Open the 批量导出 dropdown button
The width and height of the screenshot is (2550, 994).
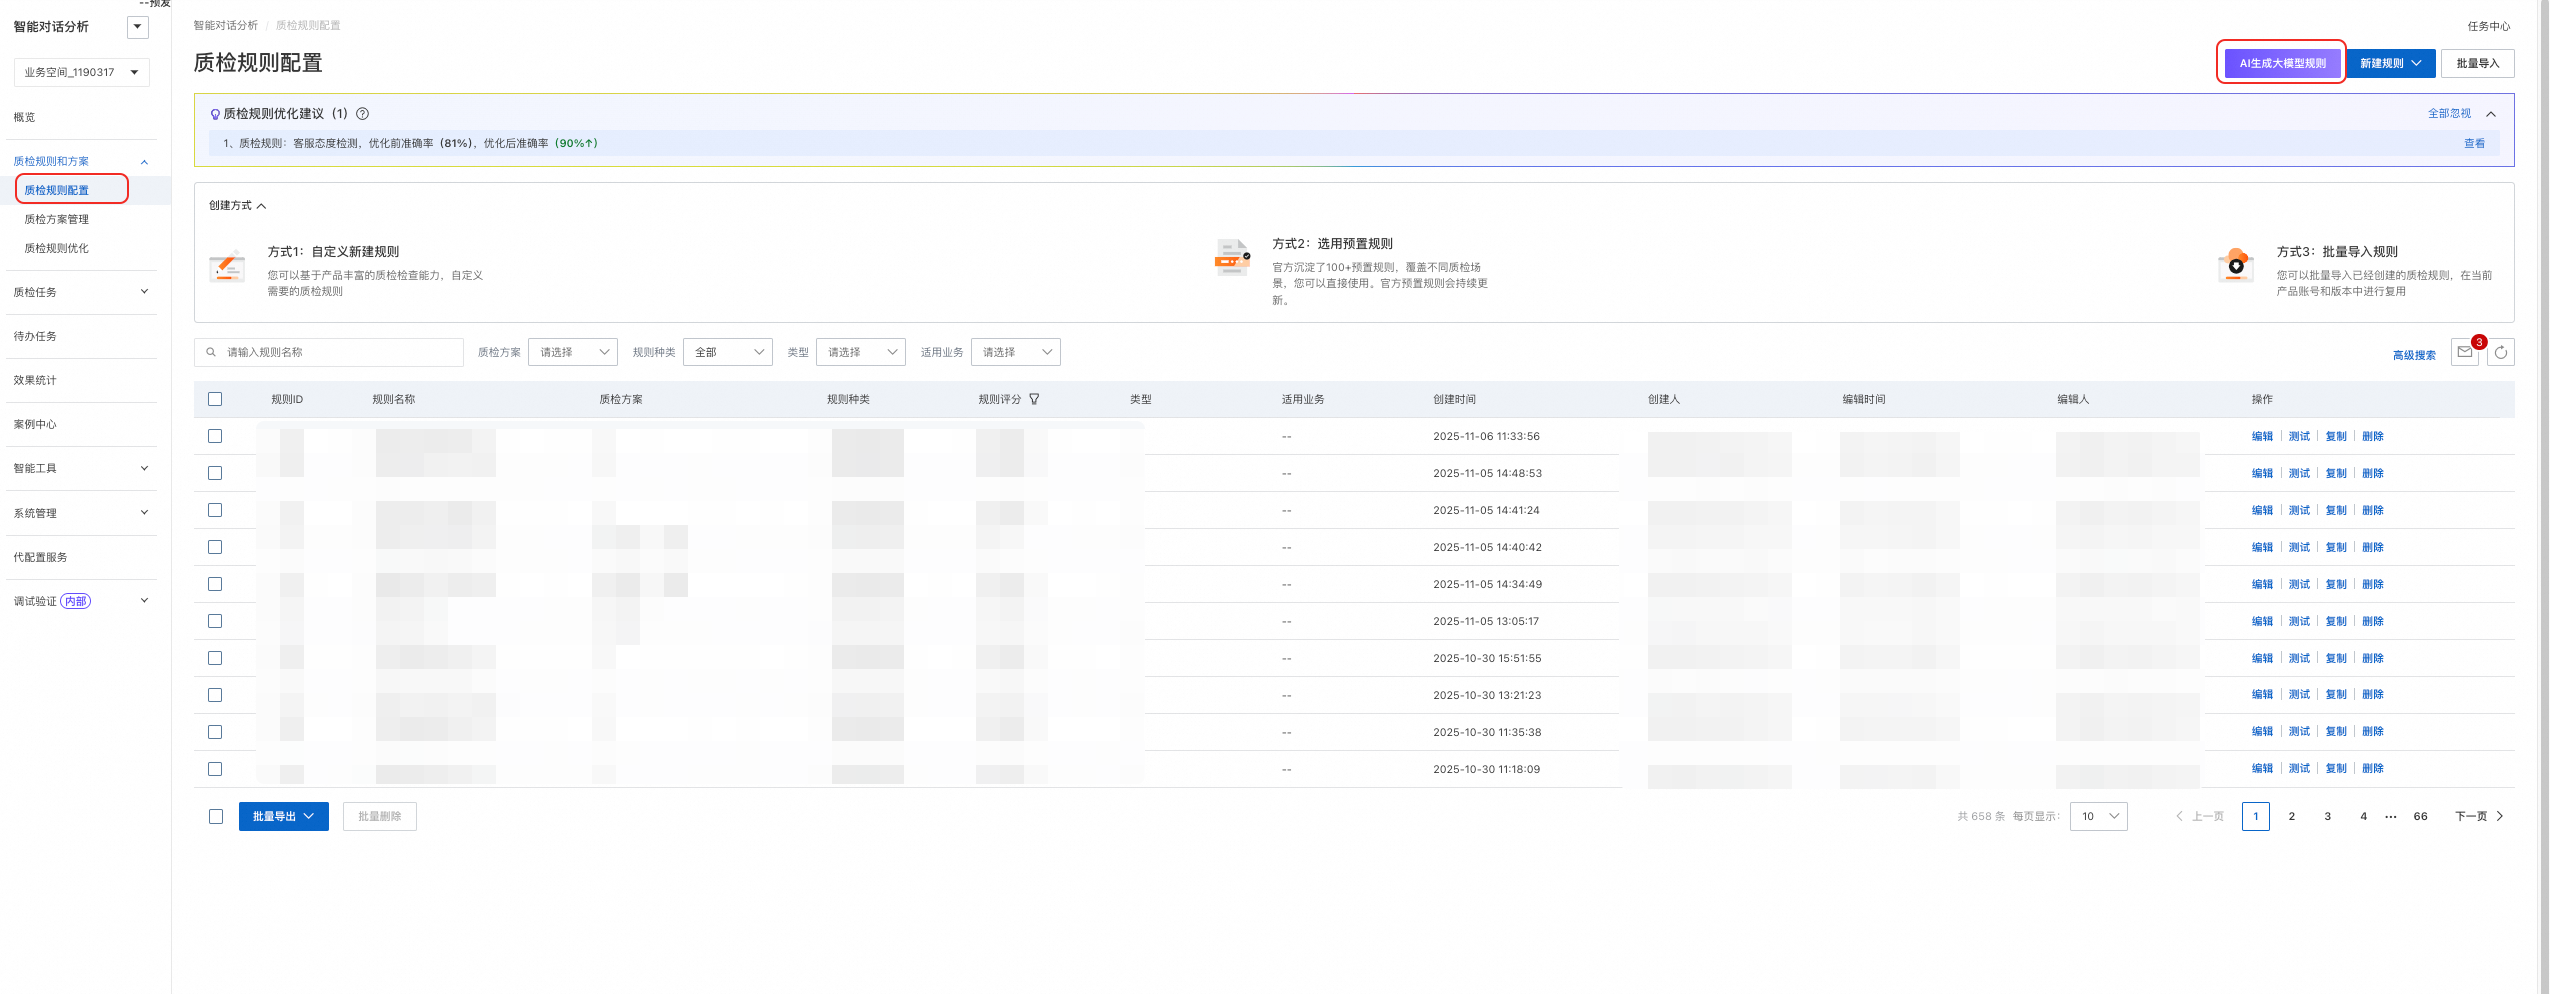click(284, 816)
